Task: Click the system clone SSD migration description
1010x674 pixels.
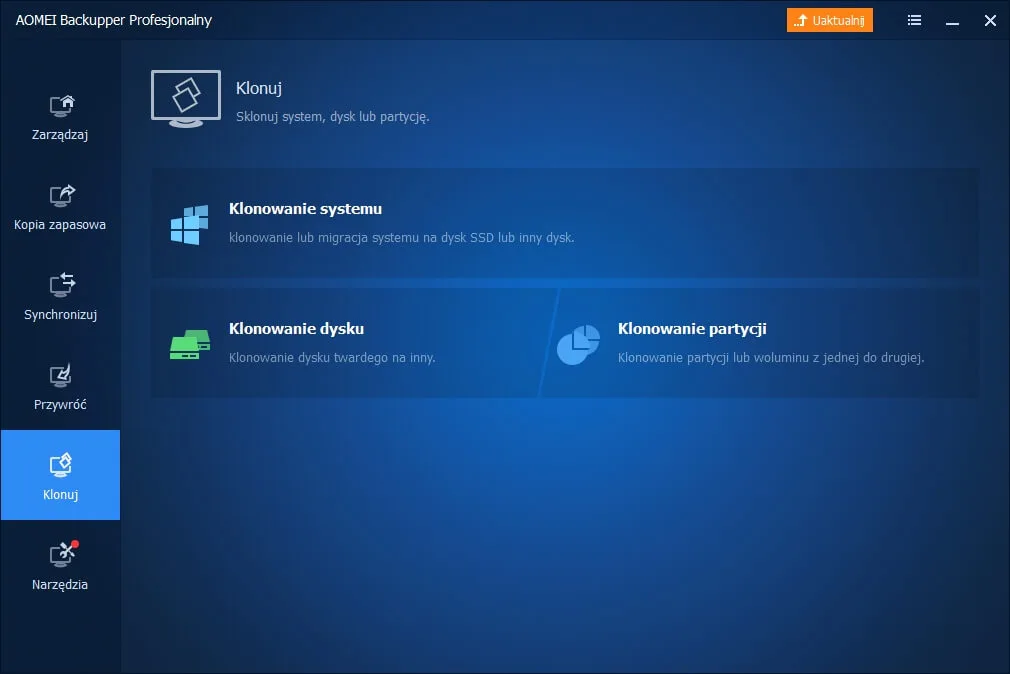Action: tap(401, 238)
